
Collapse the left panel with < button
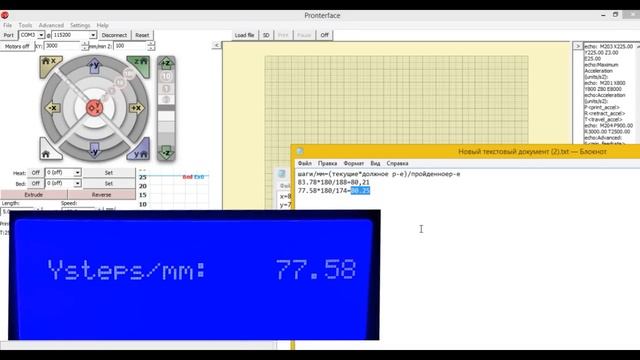tap(216, 45)
